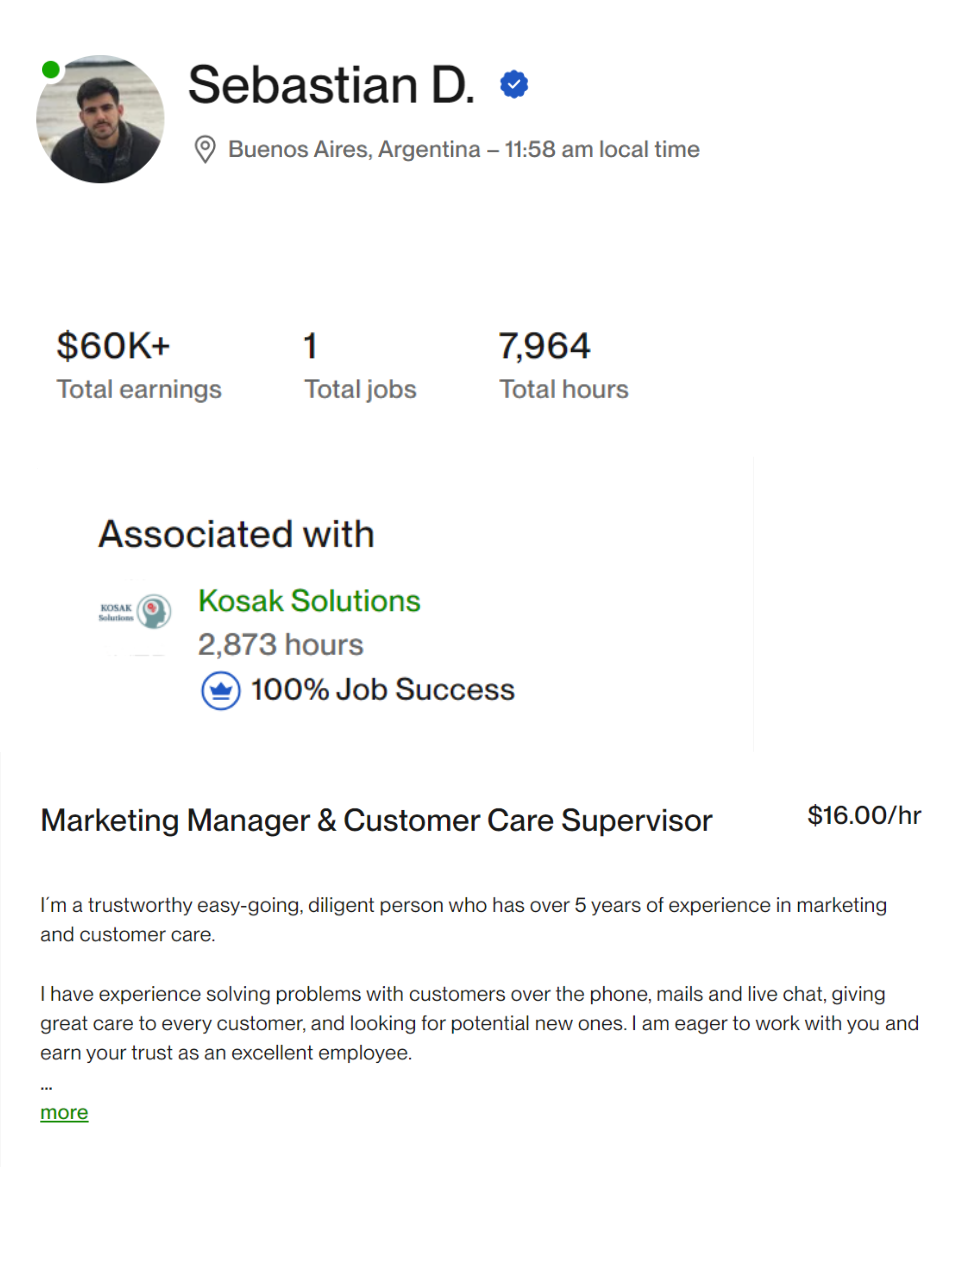The width and height of the screenshot is (960, 1280).
Task: Open the Kosak Solutions agency link
Action: (x=309, y=601)
